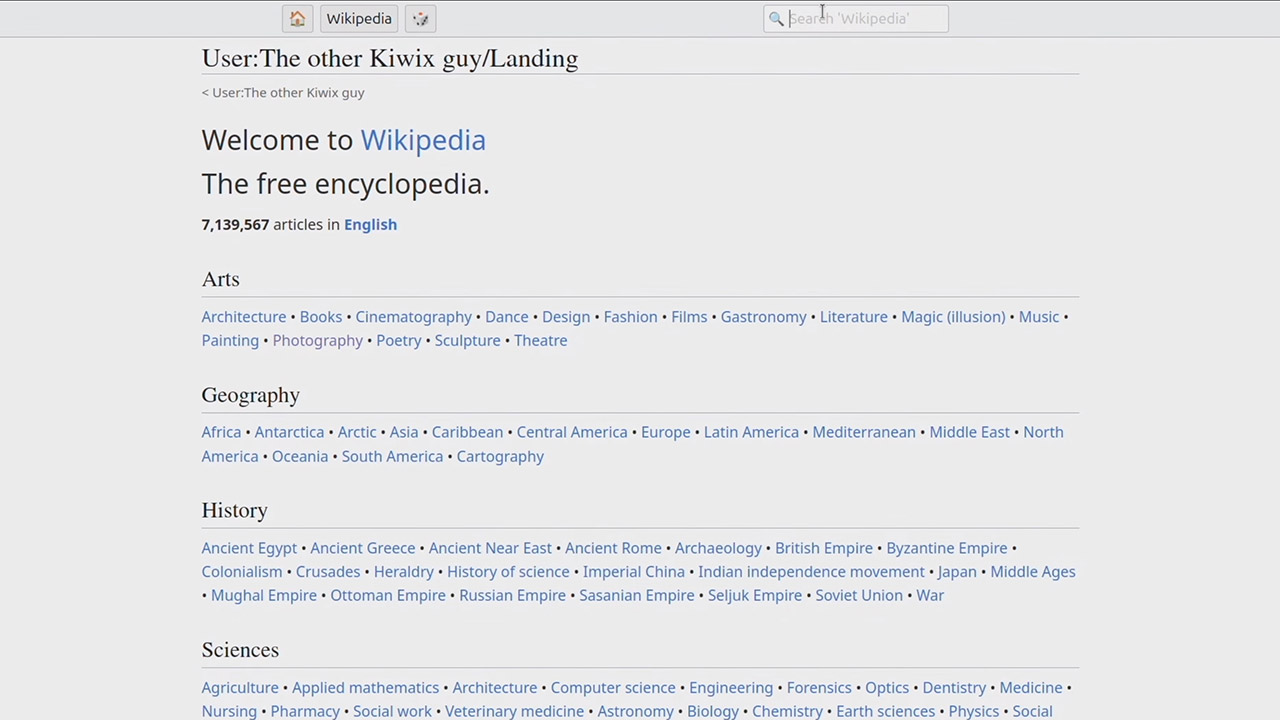The width and height of the screenshot is (1280, 720).
Task: Open the English language link
Action: click(370, 224)
